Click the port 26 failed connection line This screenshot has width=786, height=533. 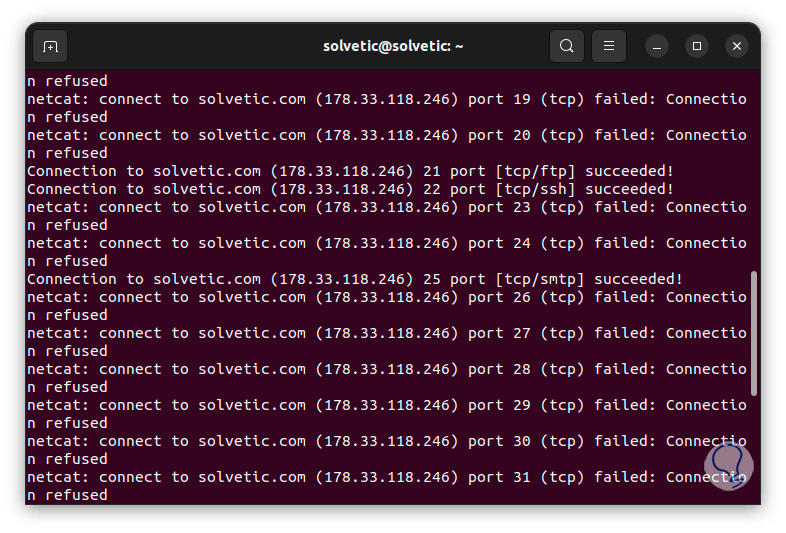click(x=386, y=297)
